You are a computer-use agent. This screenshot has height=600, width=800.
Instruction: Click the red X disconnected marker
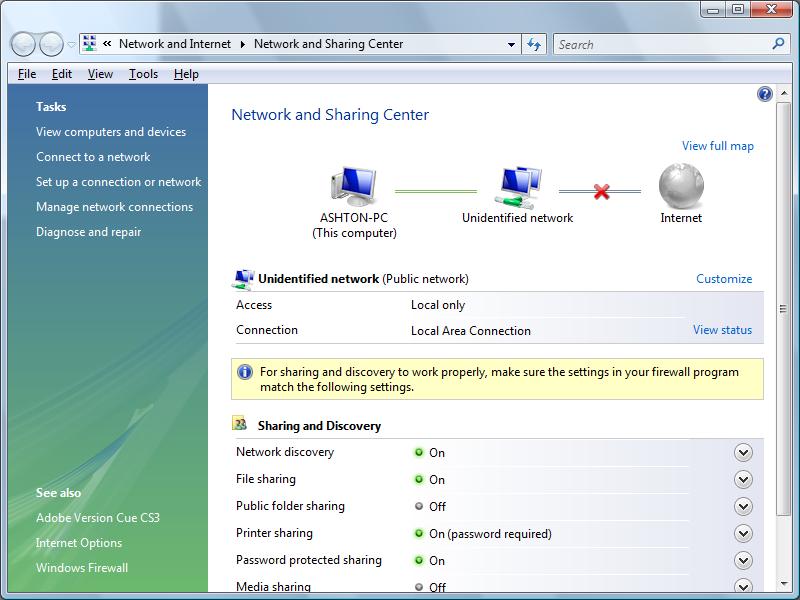pos(602,192)
